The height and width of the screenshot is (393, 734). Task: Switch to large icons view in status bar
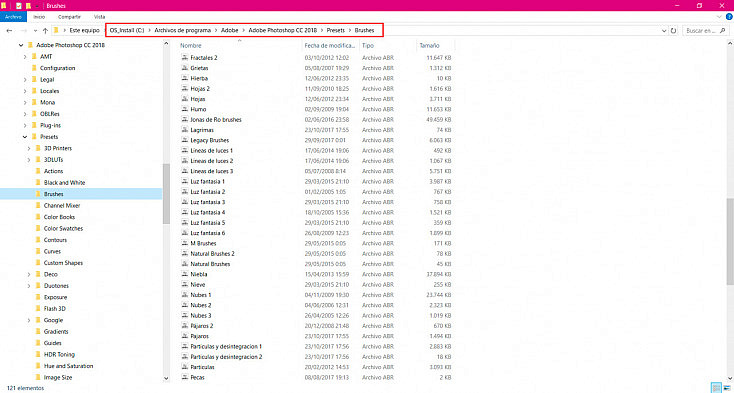click(x=727, y=387)
